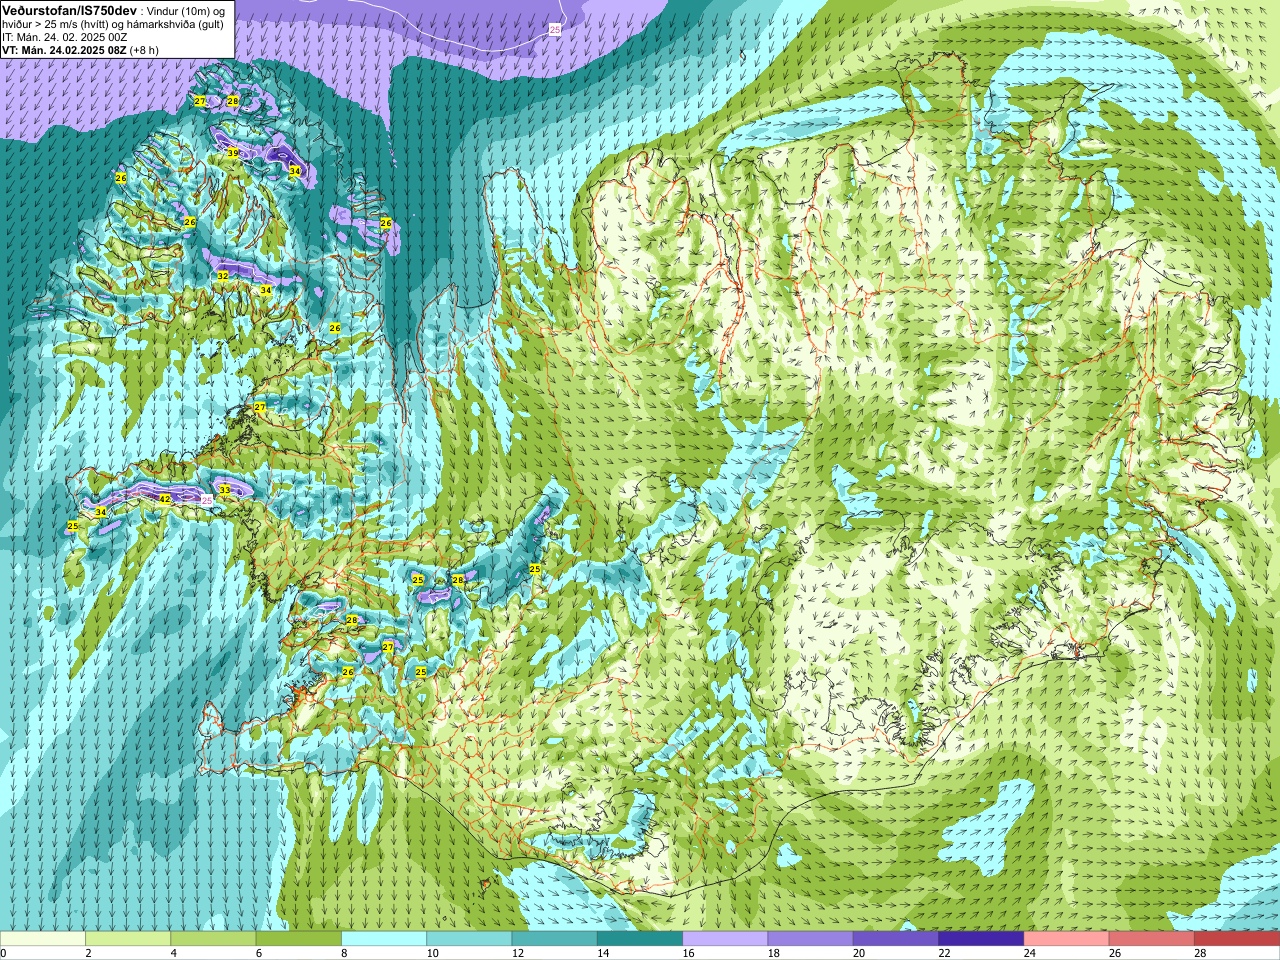The height and width of the screenshot is (960, 1280).
Task: Click the legend tick number 0
Action: click(x=4, y=953)
